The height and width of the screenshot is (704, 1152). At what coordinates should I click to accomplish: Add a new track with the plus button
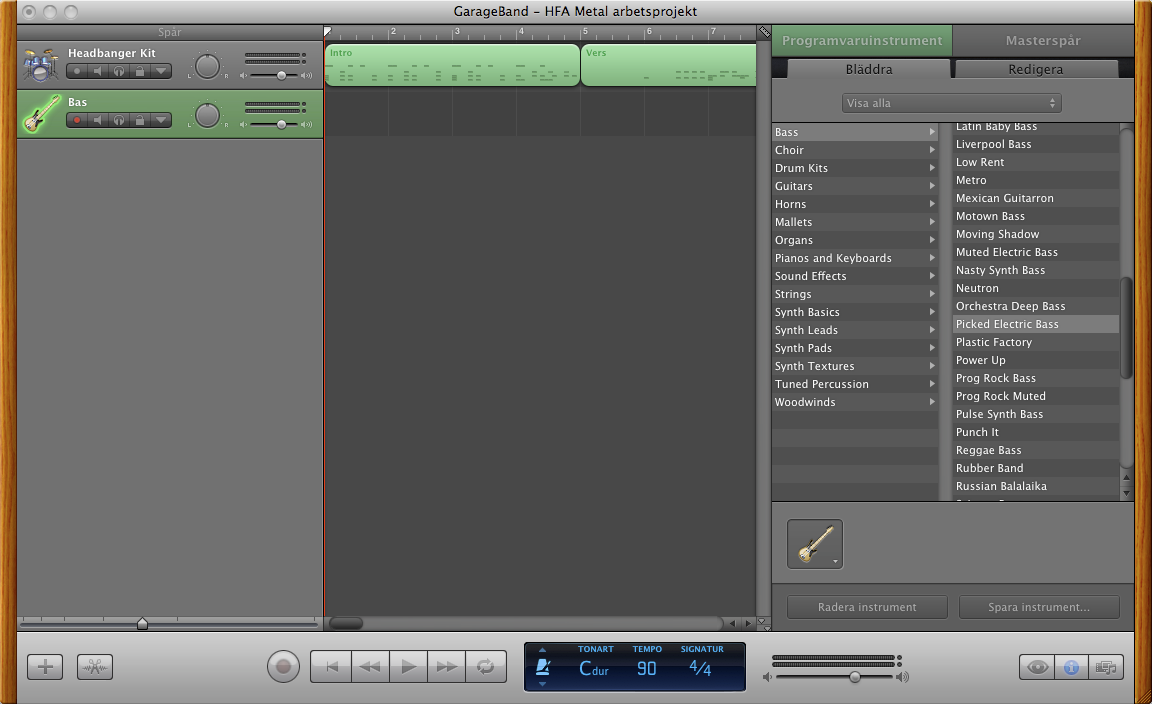coord(45,667)
